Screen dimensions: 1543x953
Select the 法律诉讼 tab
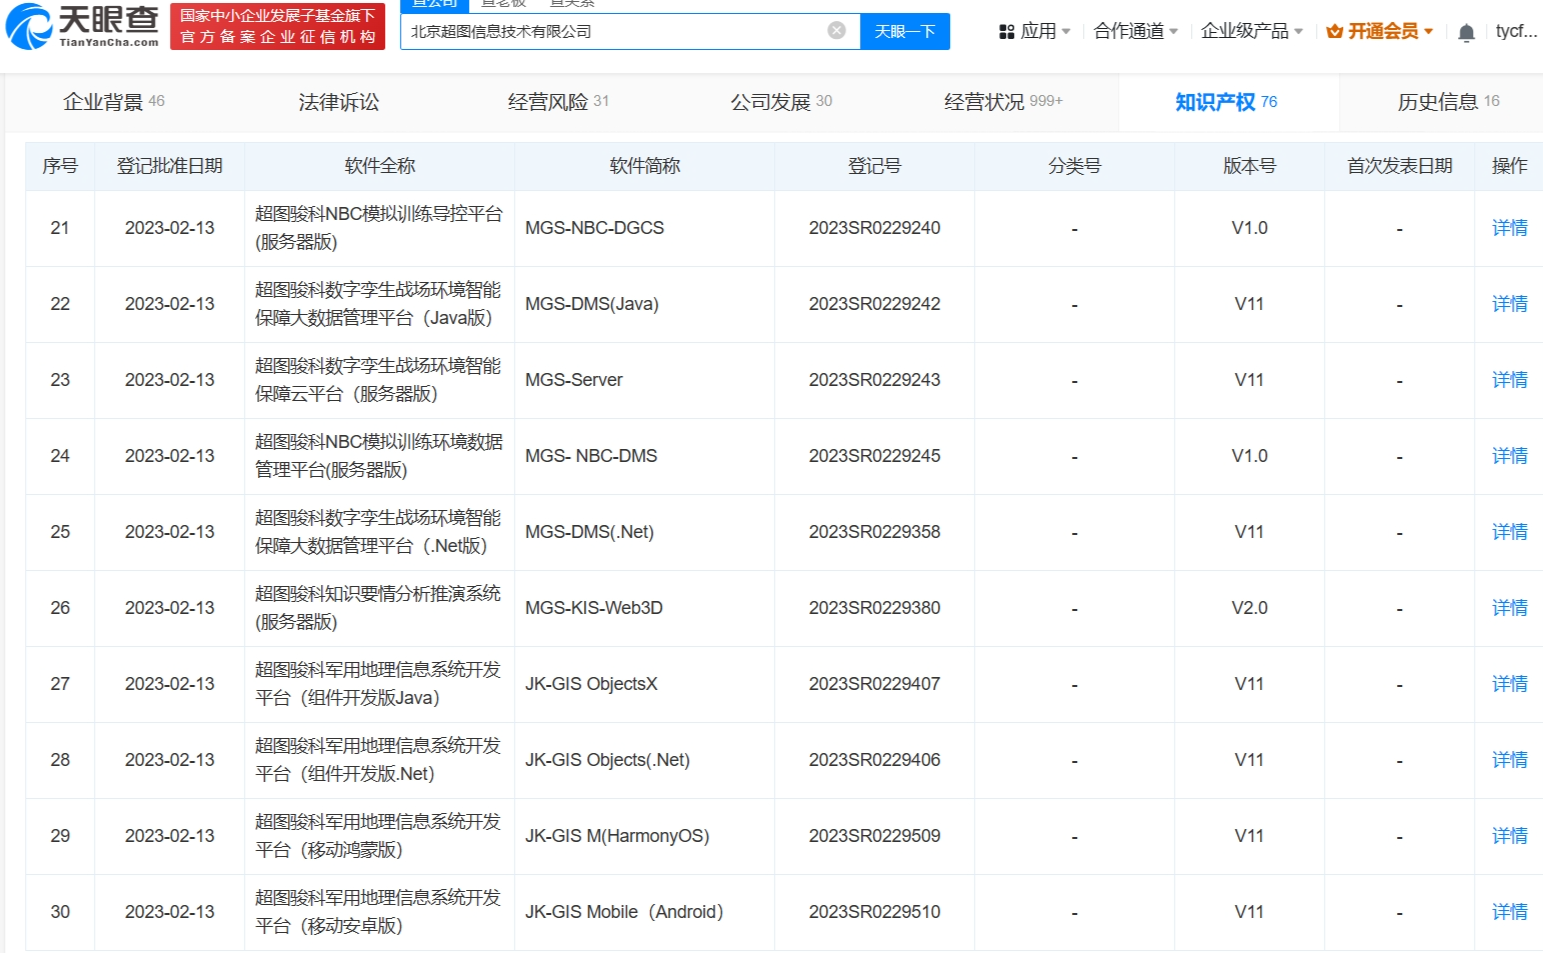tap(339, 102)
